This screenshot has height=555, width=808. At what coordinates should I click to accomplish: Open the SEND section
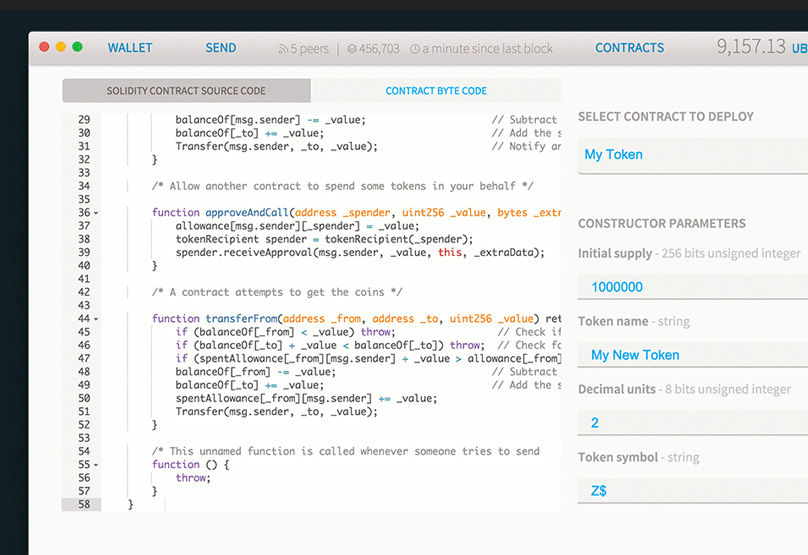221,48
